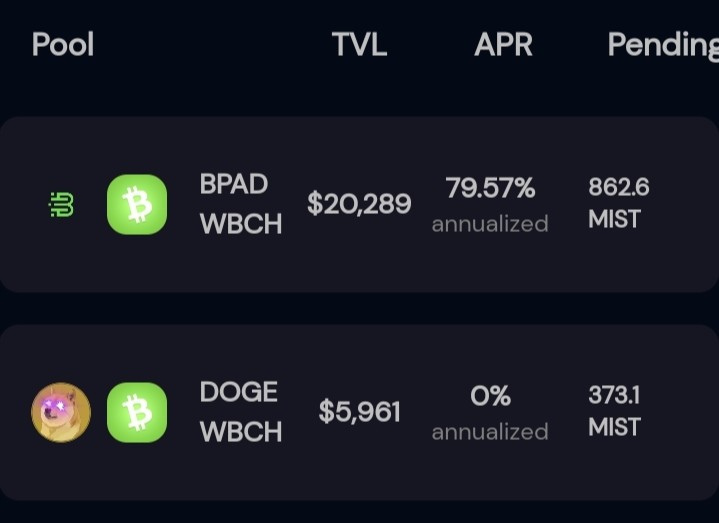Viewport: 719px width, 523px height.
Task: Expand the BPAD WBCH pool card
Action: click(x=360, y=204)
